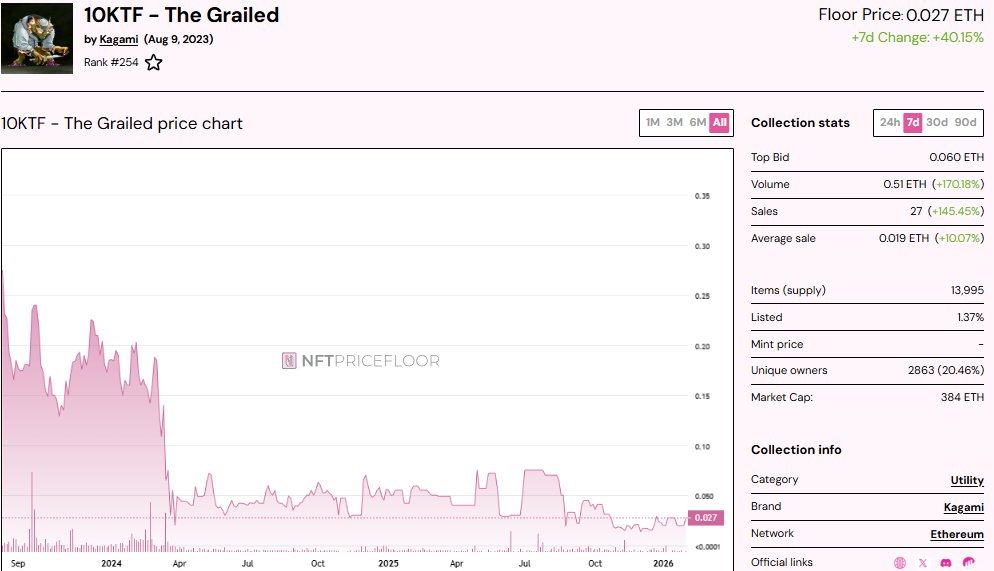Open the Ethereum network link
Screen dimensions: 994x571
click(x=957, y=534)
